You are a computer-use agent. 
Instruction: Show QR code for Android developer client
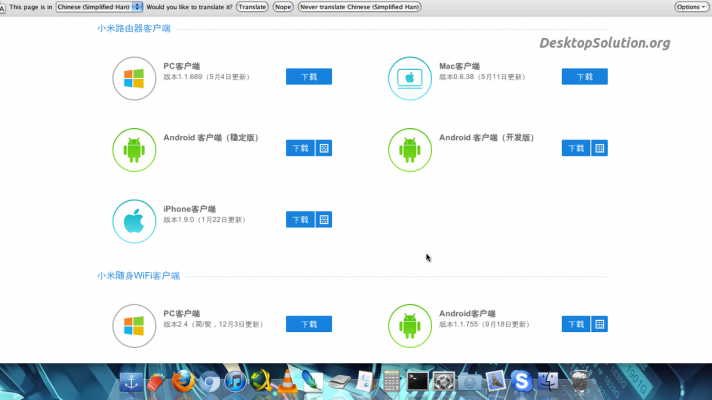click(599, 148)
